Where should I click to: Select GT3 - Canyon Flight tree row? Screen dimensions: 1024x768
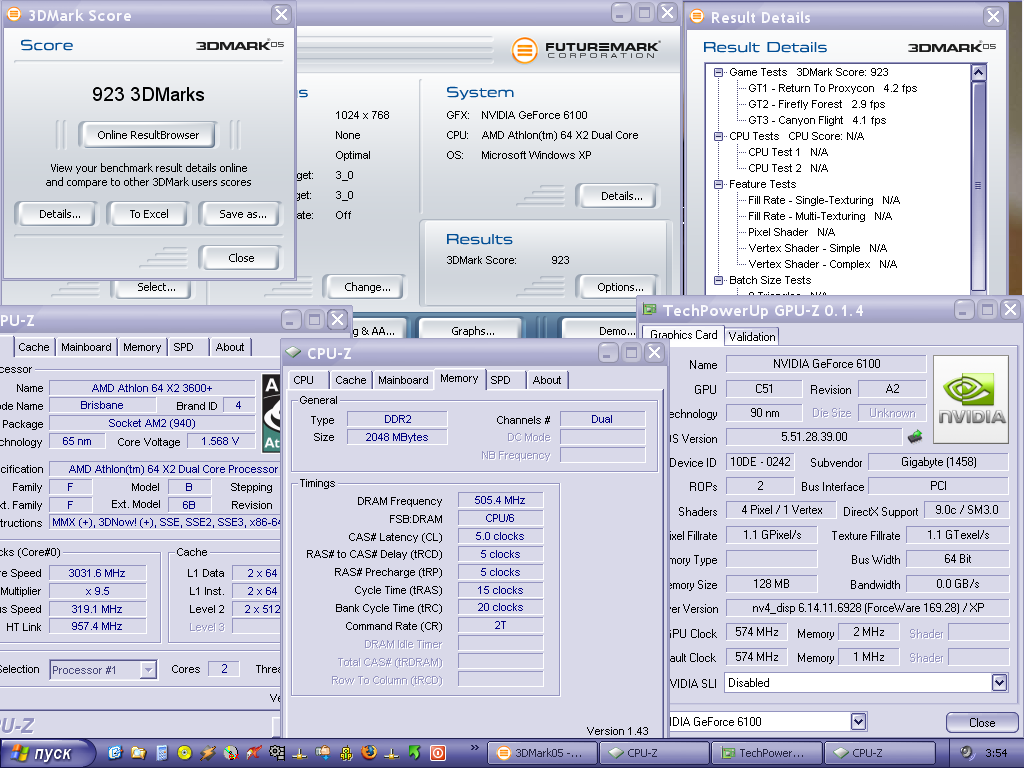(x=817, y=120)
